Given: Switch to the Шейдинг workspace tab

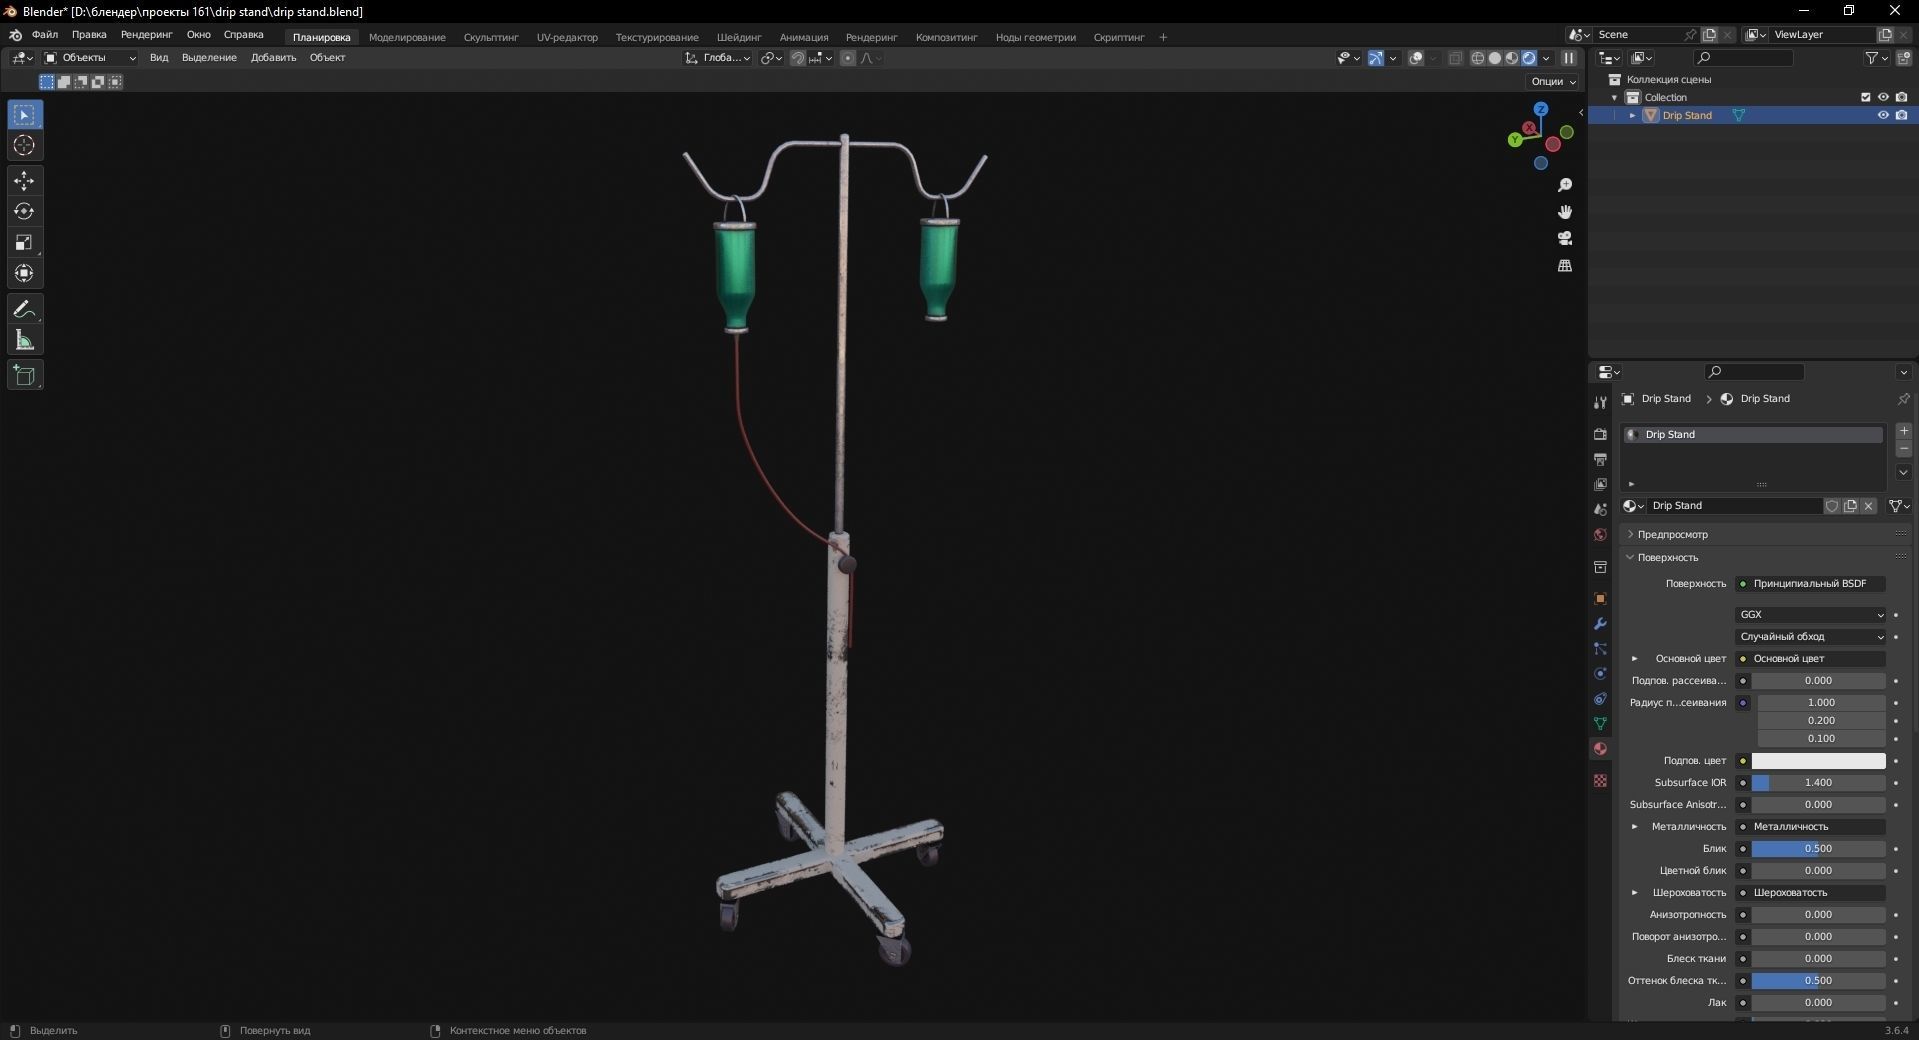Looking at the screenshot, I should [739, 37].
